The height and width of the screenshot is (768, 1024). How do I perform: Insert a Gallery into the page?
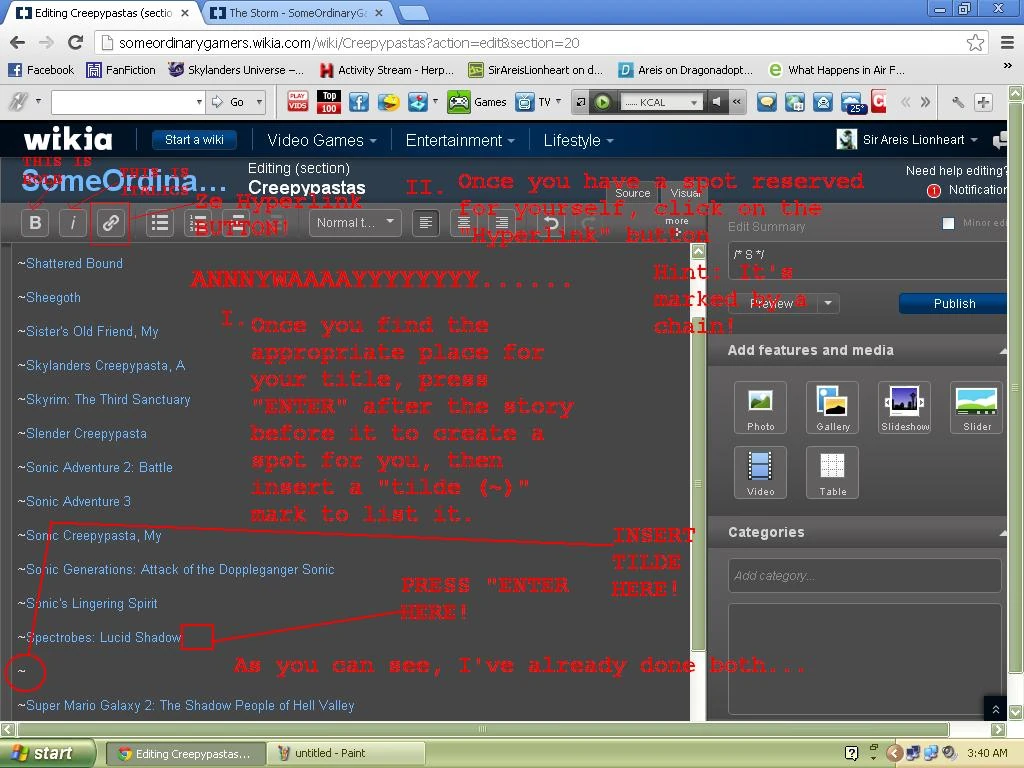tap(833, 408)
